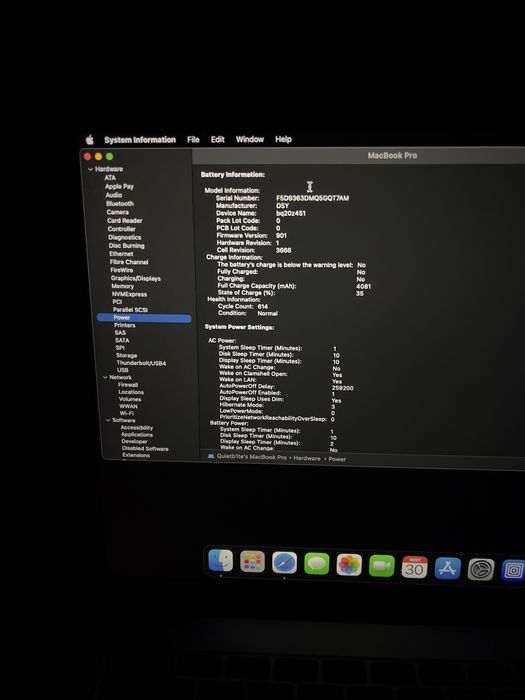Image resolution: width=525 pixels, height=700 pixels.
Task: Click Power in the path bar
Action: (337, 459)
